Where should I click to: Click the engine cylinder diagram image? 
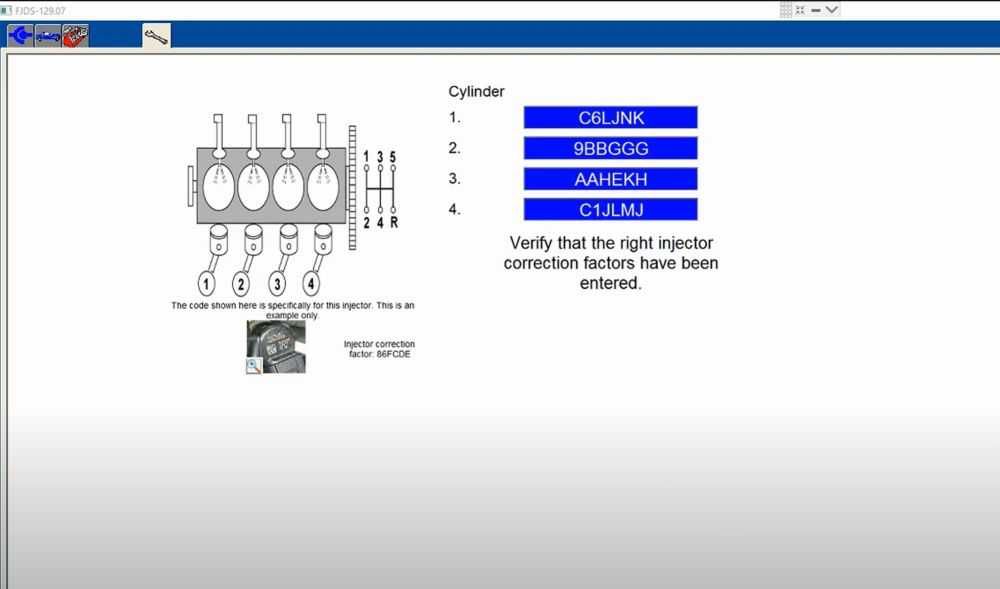[293, 205]
